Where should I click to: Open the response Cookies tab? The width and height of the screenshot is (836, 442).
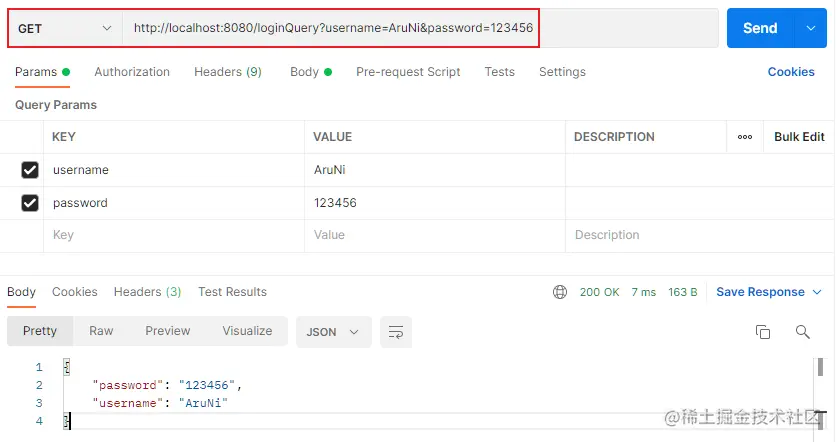click(75, 292)
